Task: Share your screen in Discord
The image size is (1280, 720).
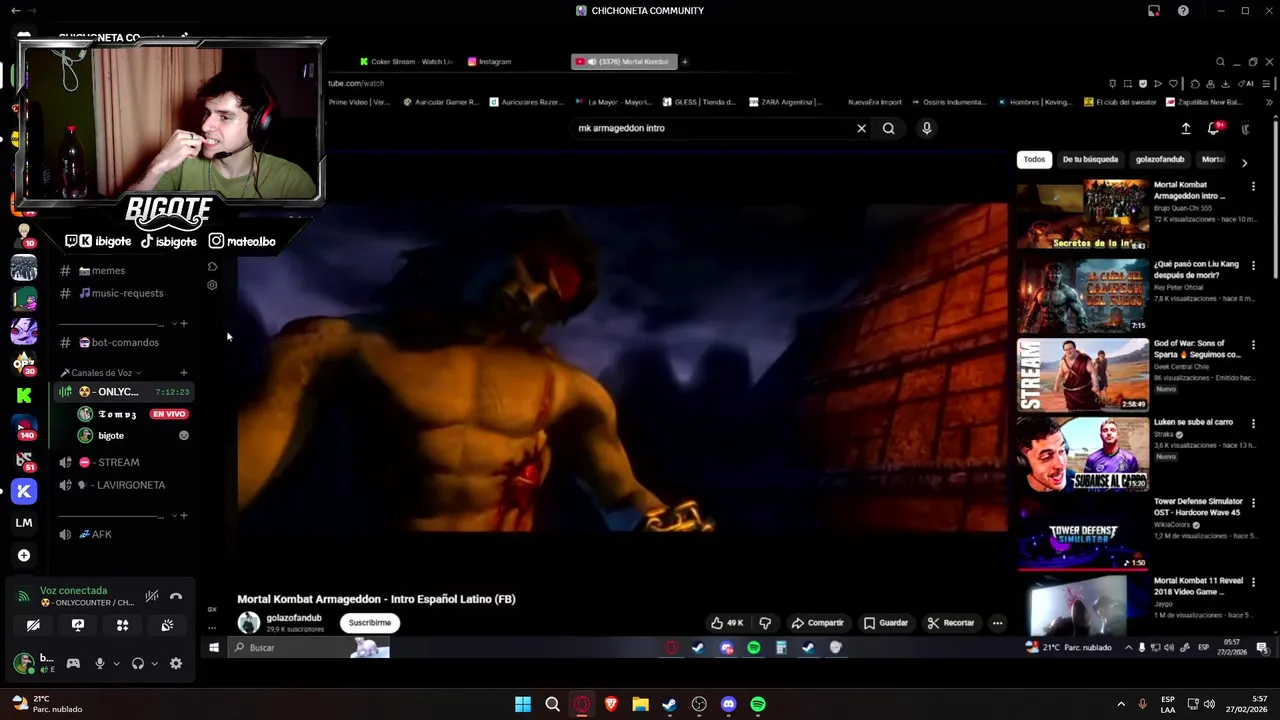Action: 78,625
